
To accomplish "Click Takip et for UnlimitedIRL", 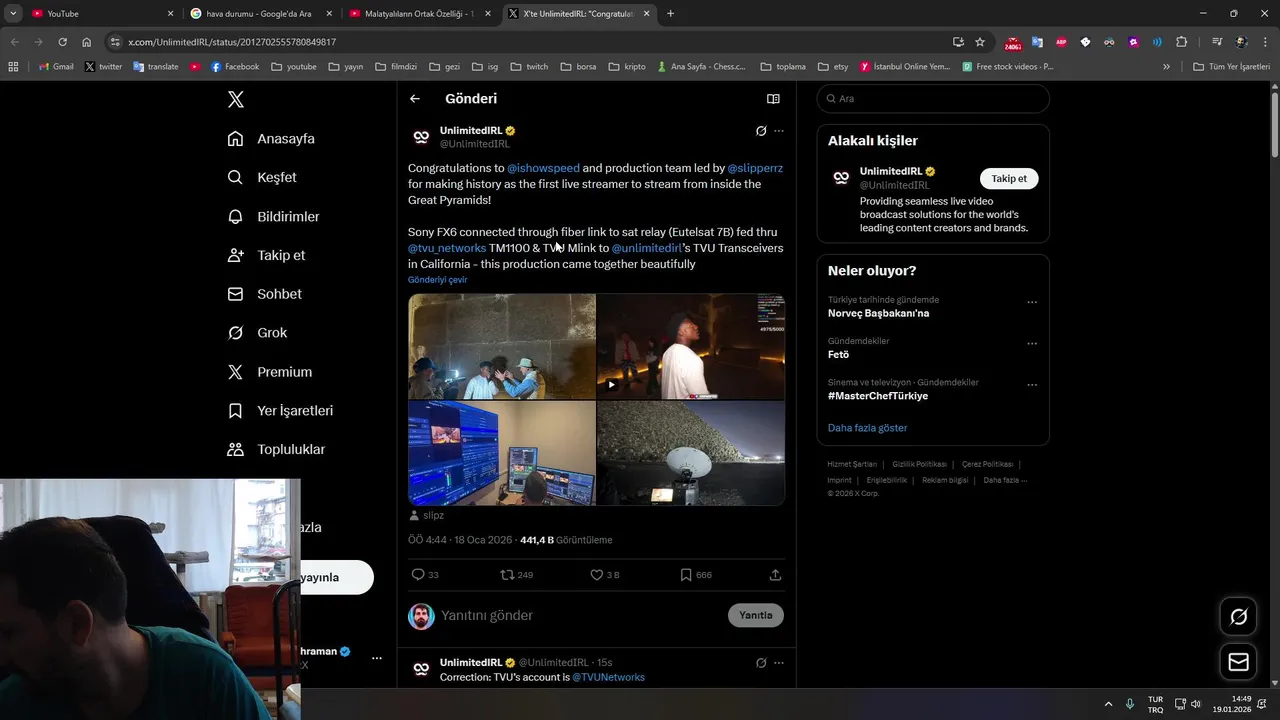I will [x=1009, y=179].
